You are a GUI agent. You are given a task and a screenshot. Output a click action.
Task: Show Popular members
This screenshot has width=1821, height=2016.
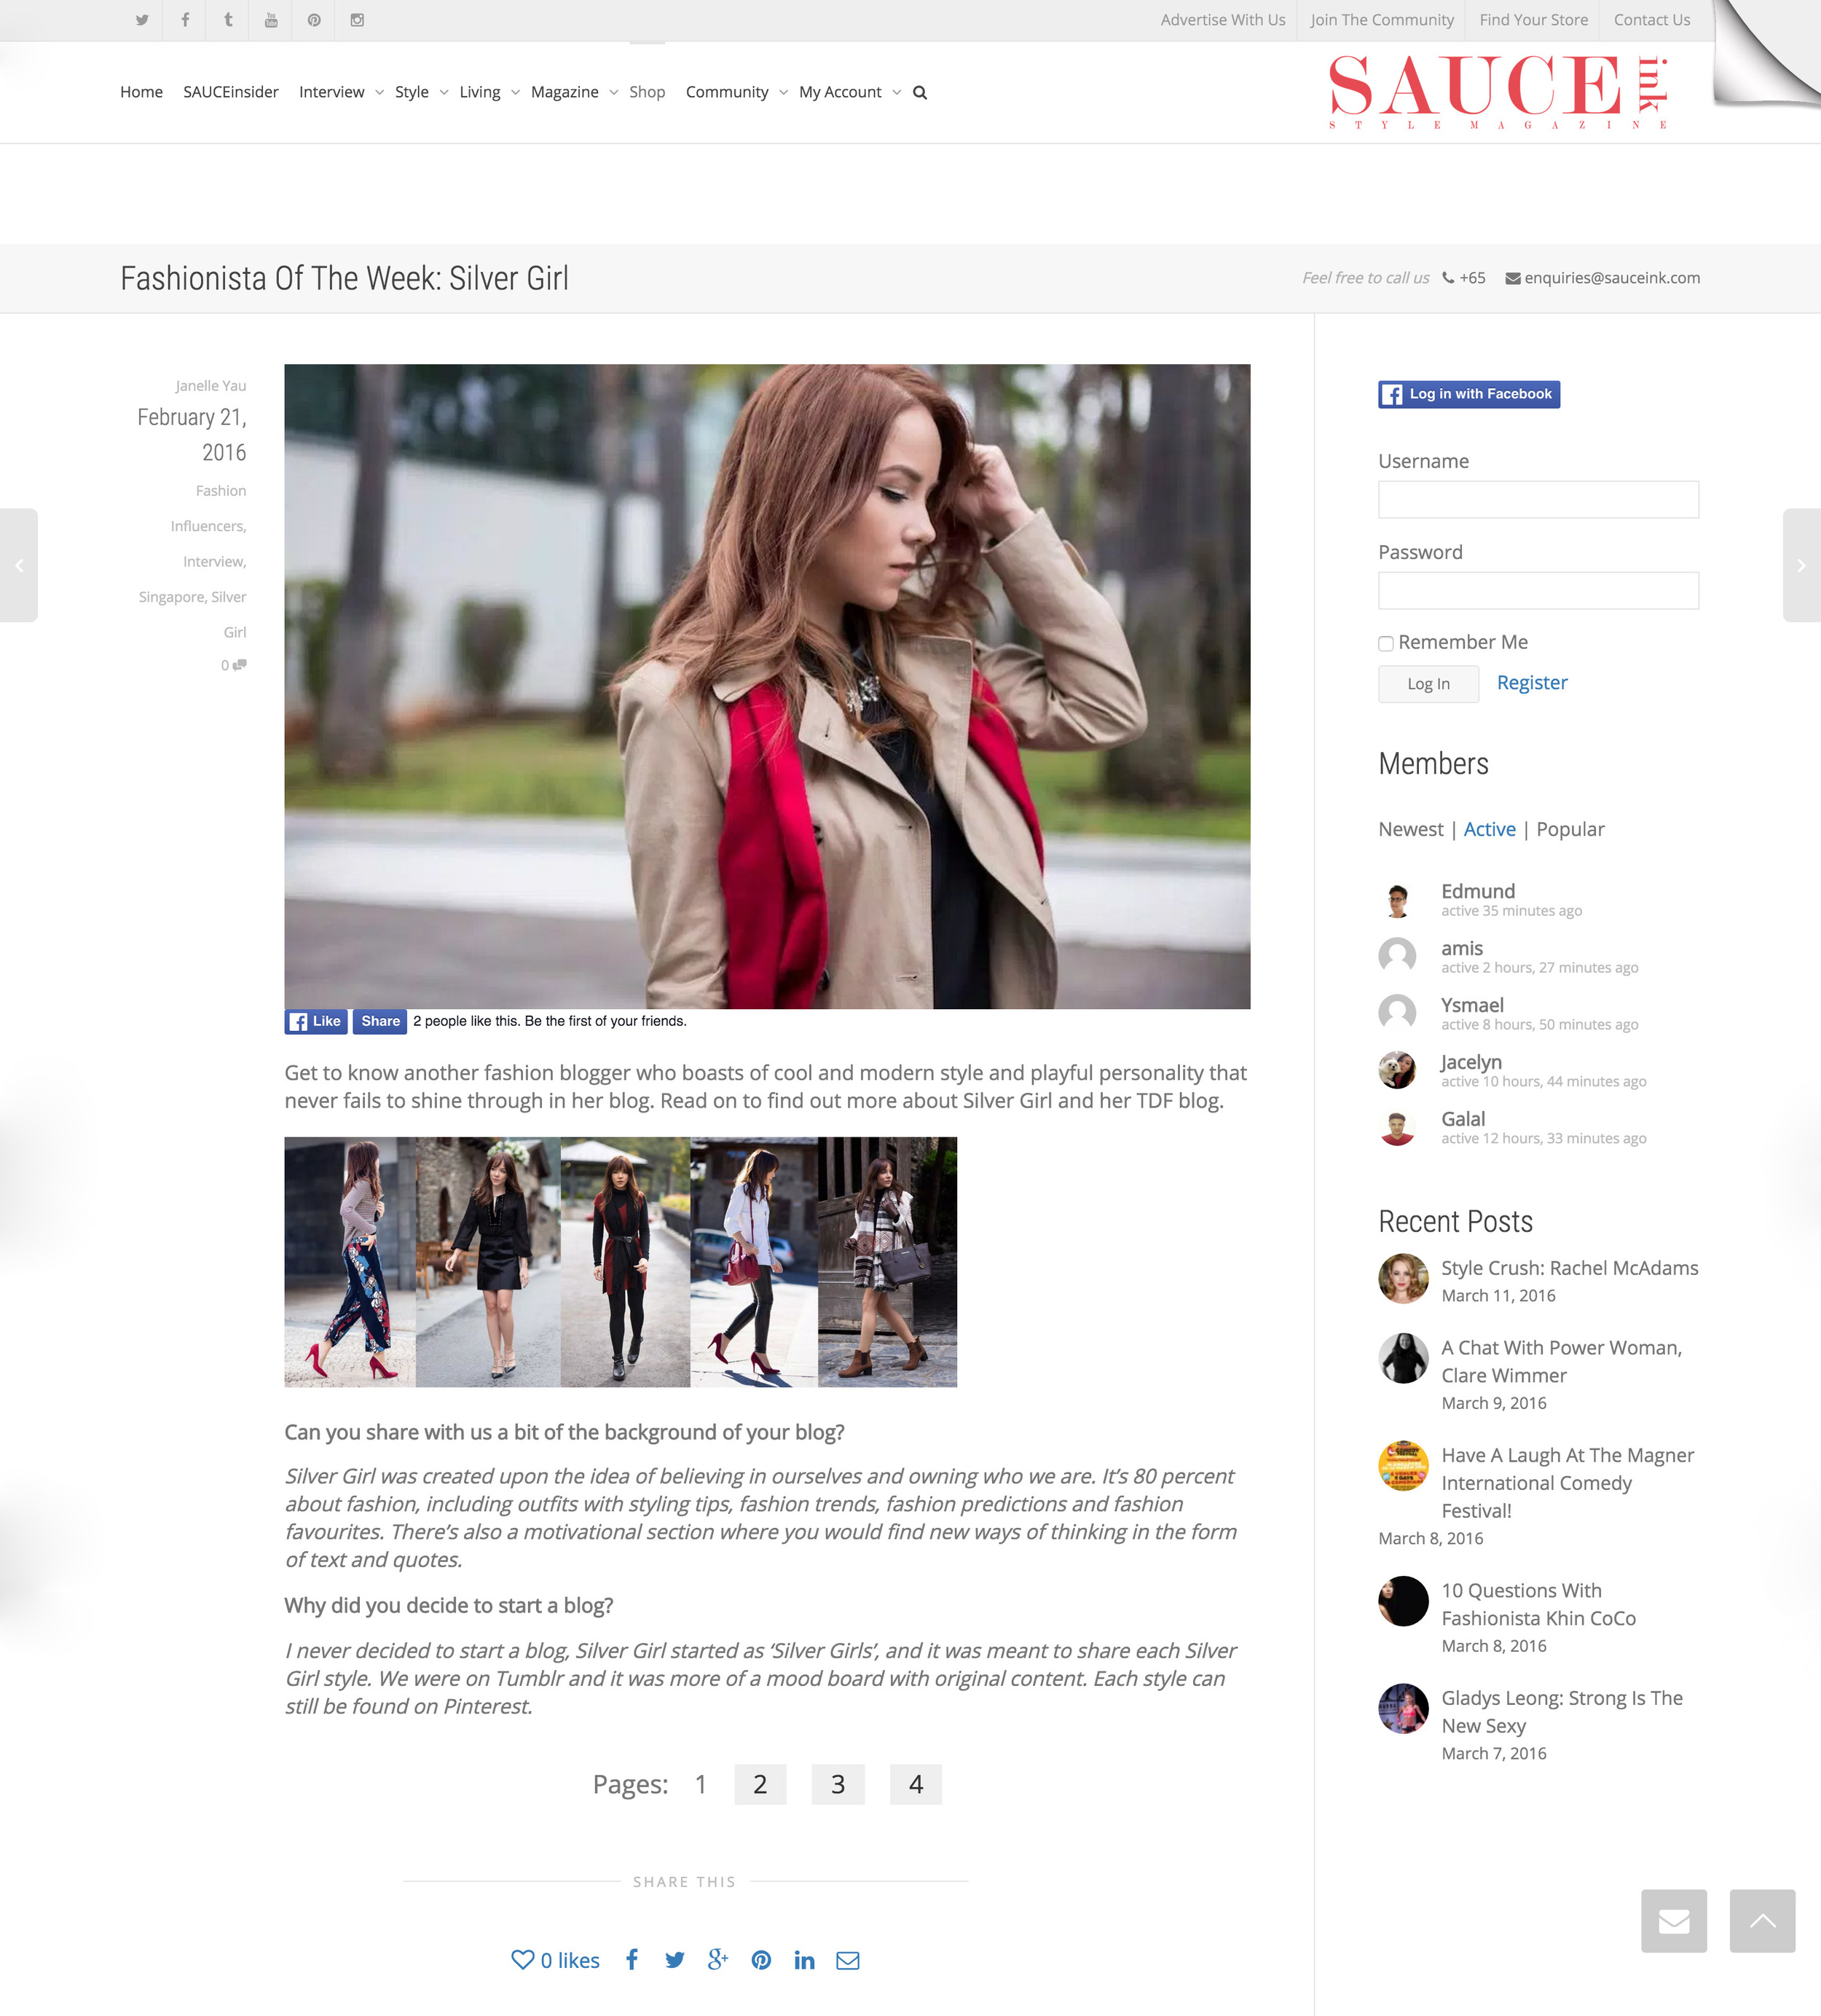pyautogui.click(x=1570, y=829)
